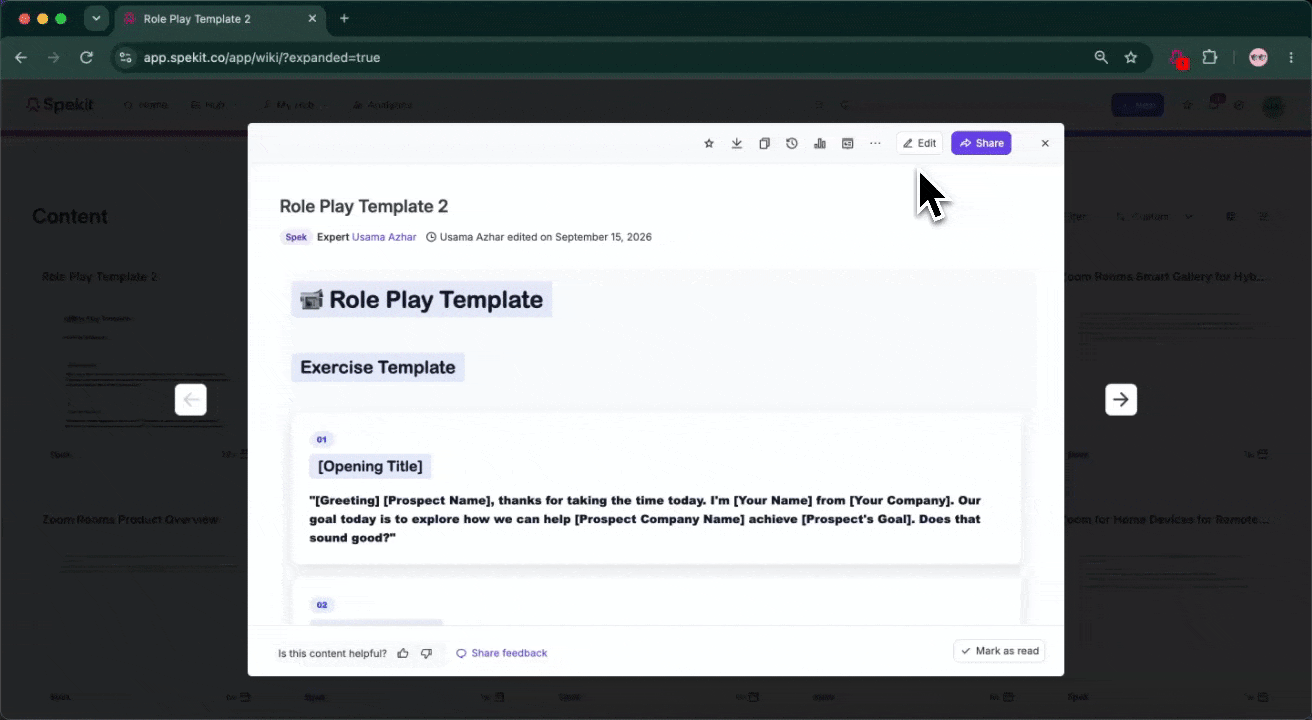Click the Mark as read button
The height and width of the screenshot is (720, 1312).
click(1000, 651)
